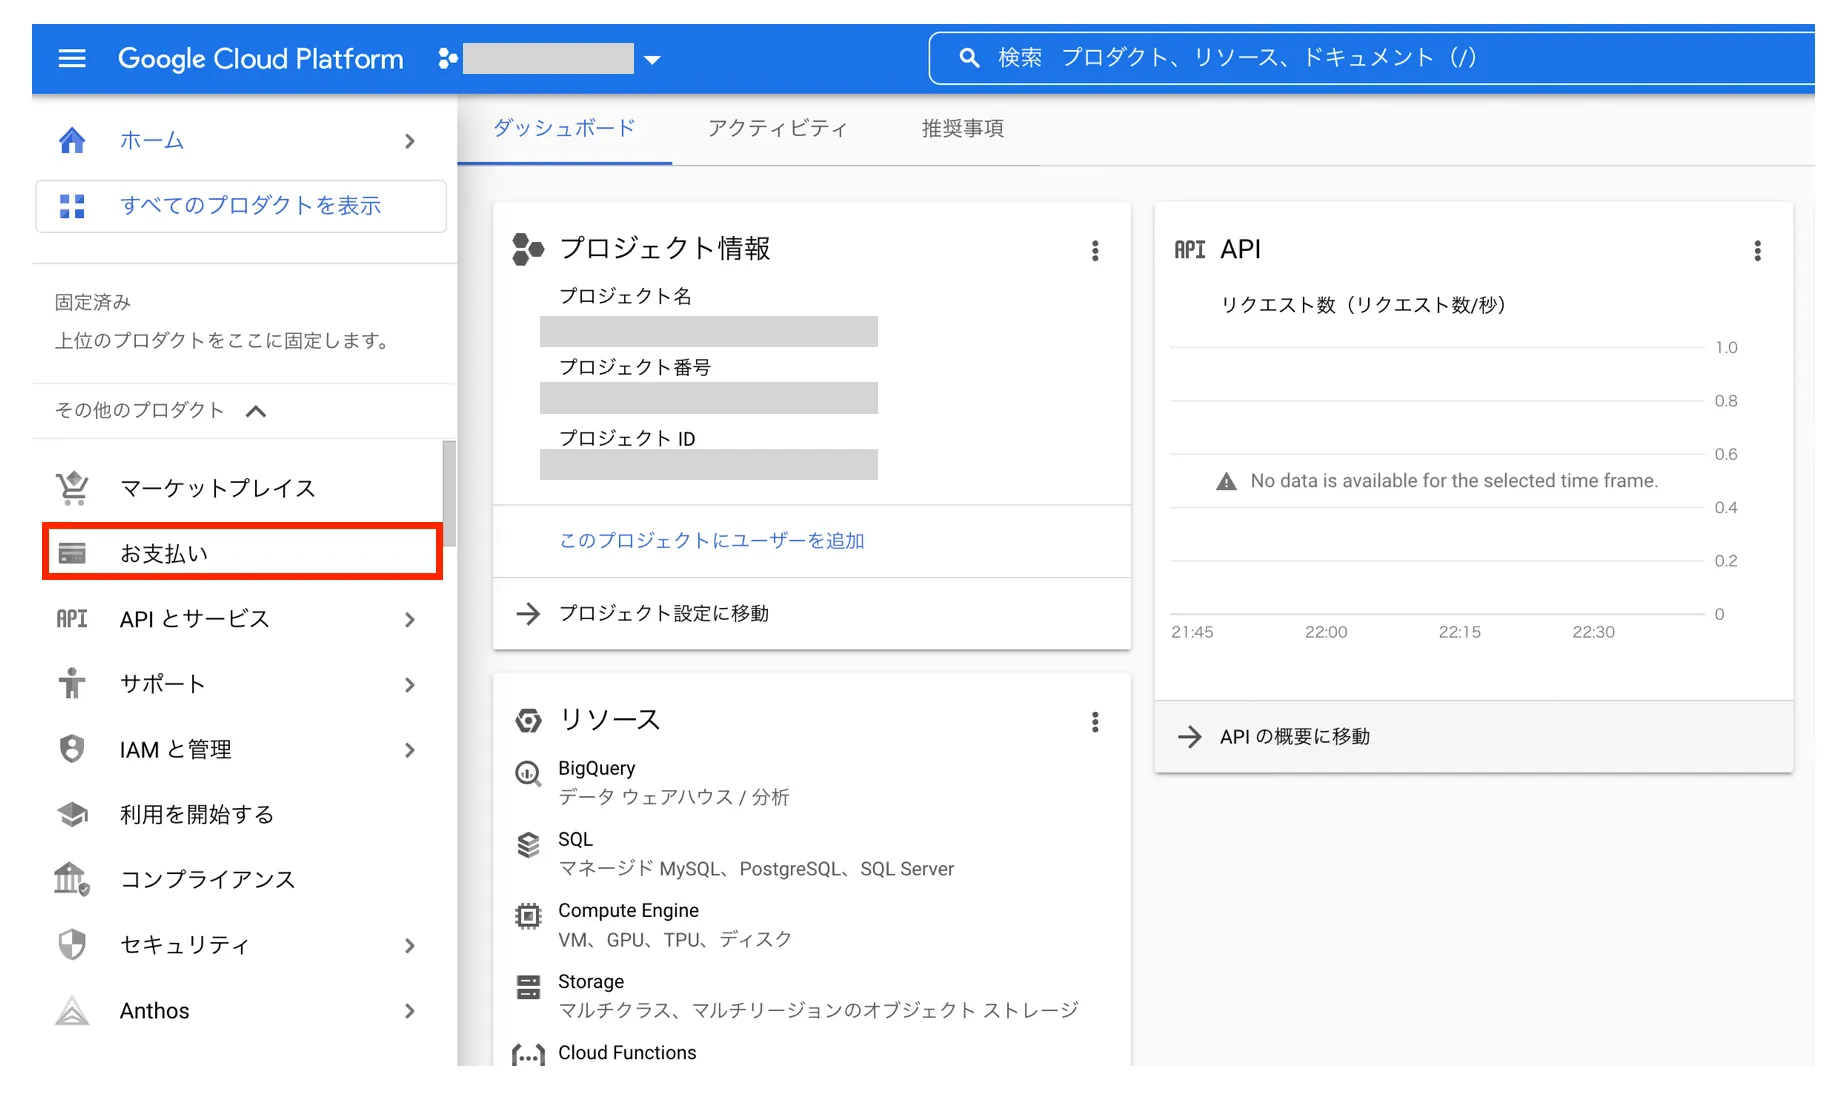Click the API card header icon
1840x1104 pixels.
(1190, 250)
